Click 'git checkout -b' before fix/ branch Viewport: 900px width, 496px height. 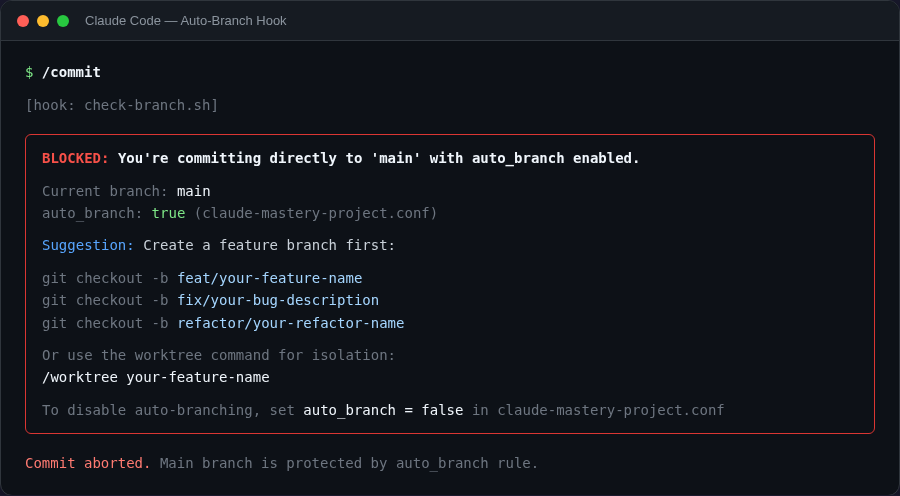105,300
